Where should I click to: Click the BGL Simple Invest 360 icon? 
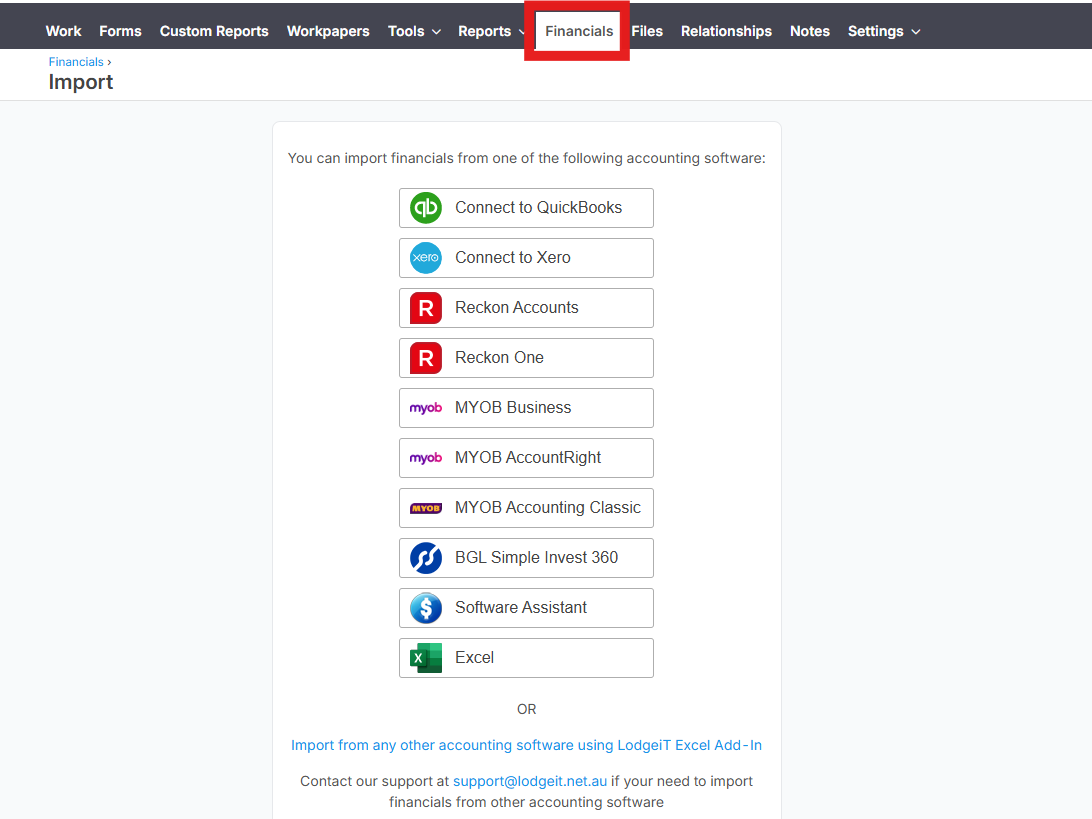coord(426,558)
